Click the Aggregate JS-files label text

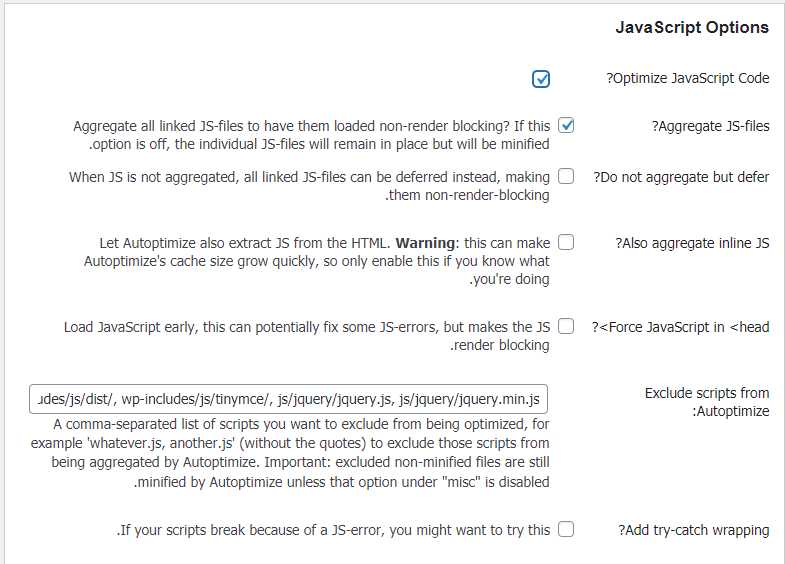711,126
